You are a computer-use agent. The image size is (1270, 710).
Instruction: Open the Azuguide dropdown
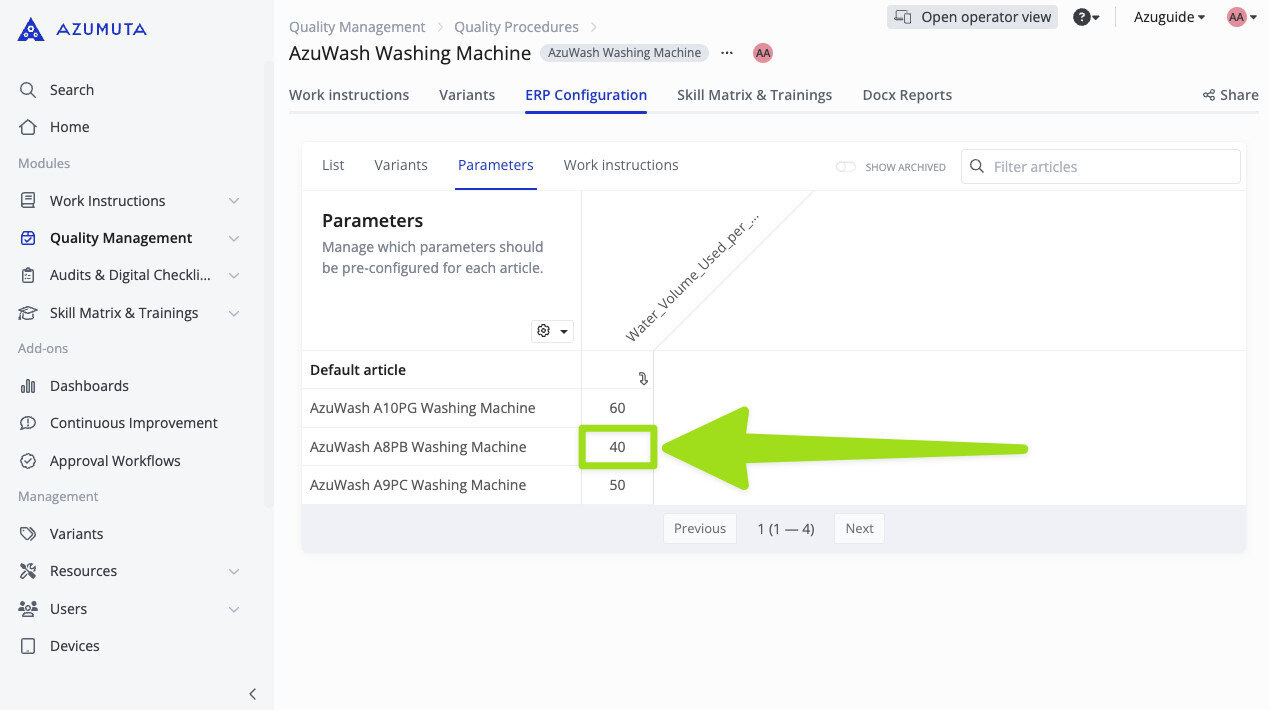pos(1168,17)
